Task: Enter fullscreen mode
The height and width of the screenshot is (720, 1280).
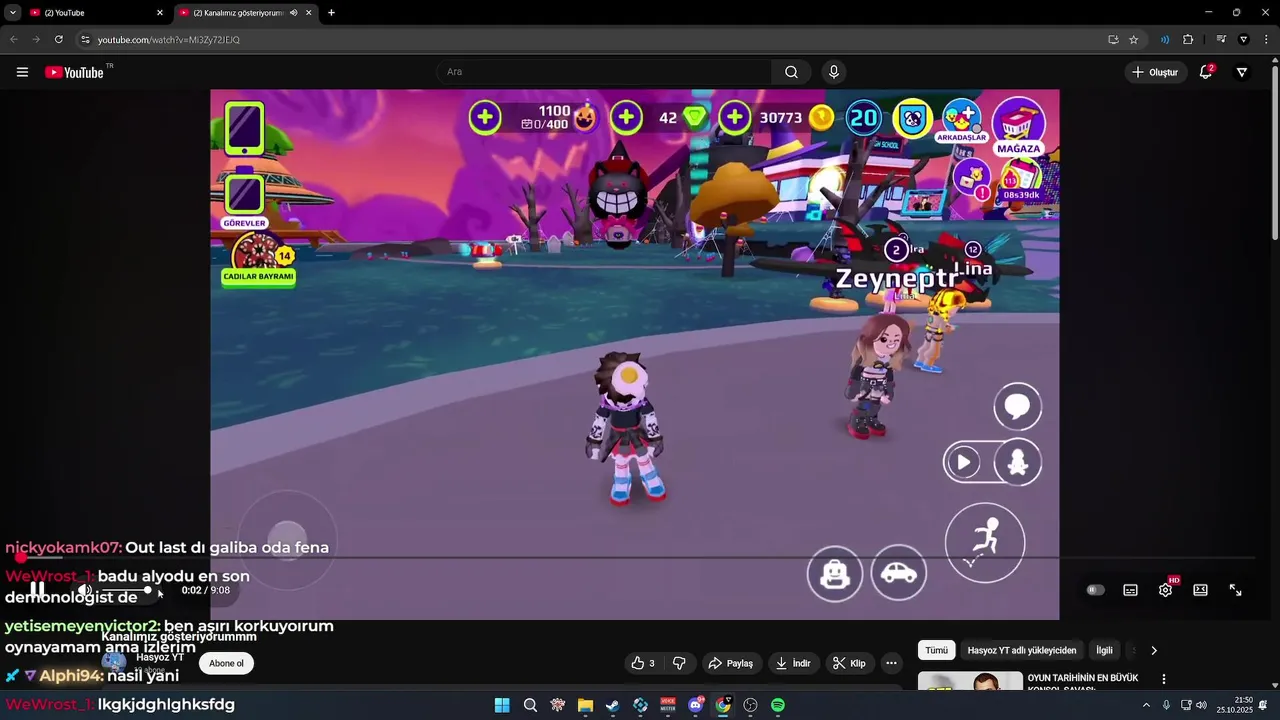Action: [1235, 590]
